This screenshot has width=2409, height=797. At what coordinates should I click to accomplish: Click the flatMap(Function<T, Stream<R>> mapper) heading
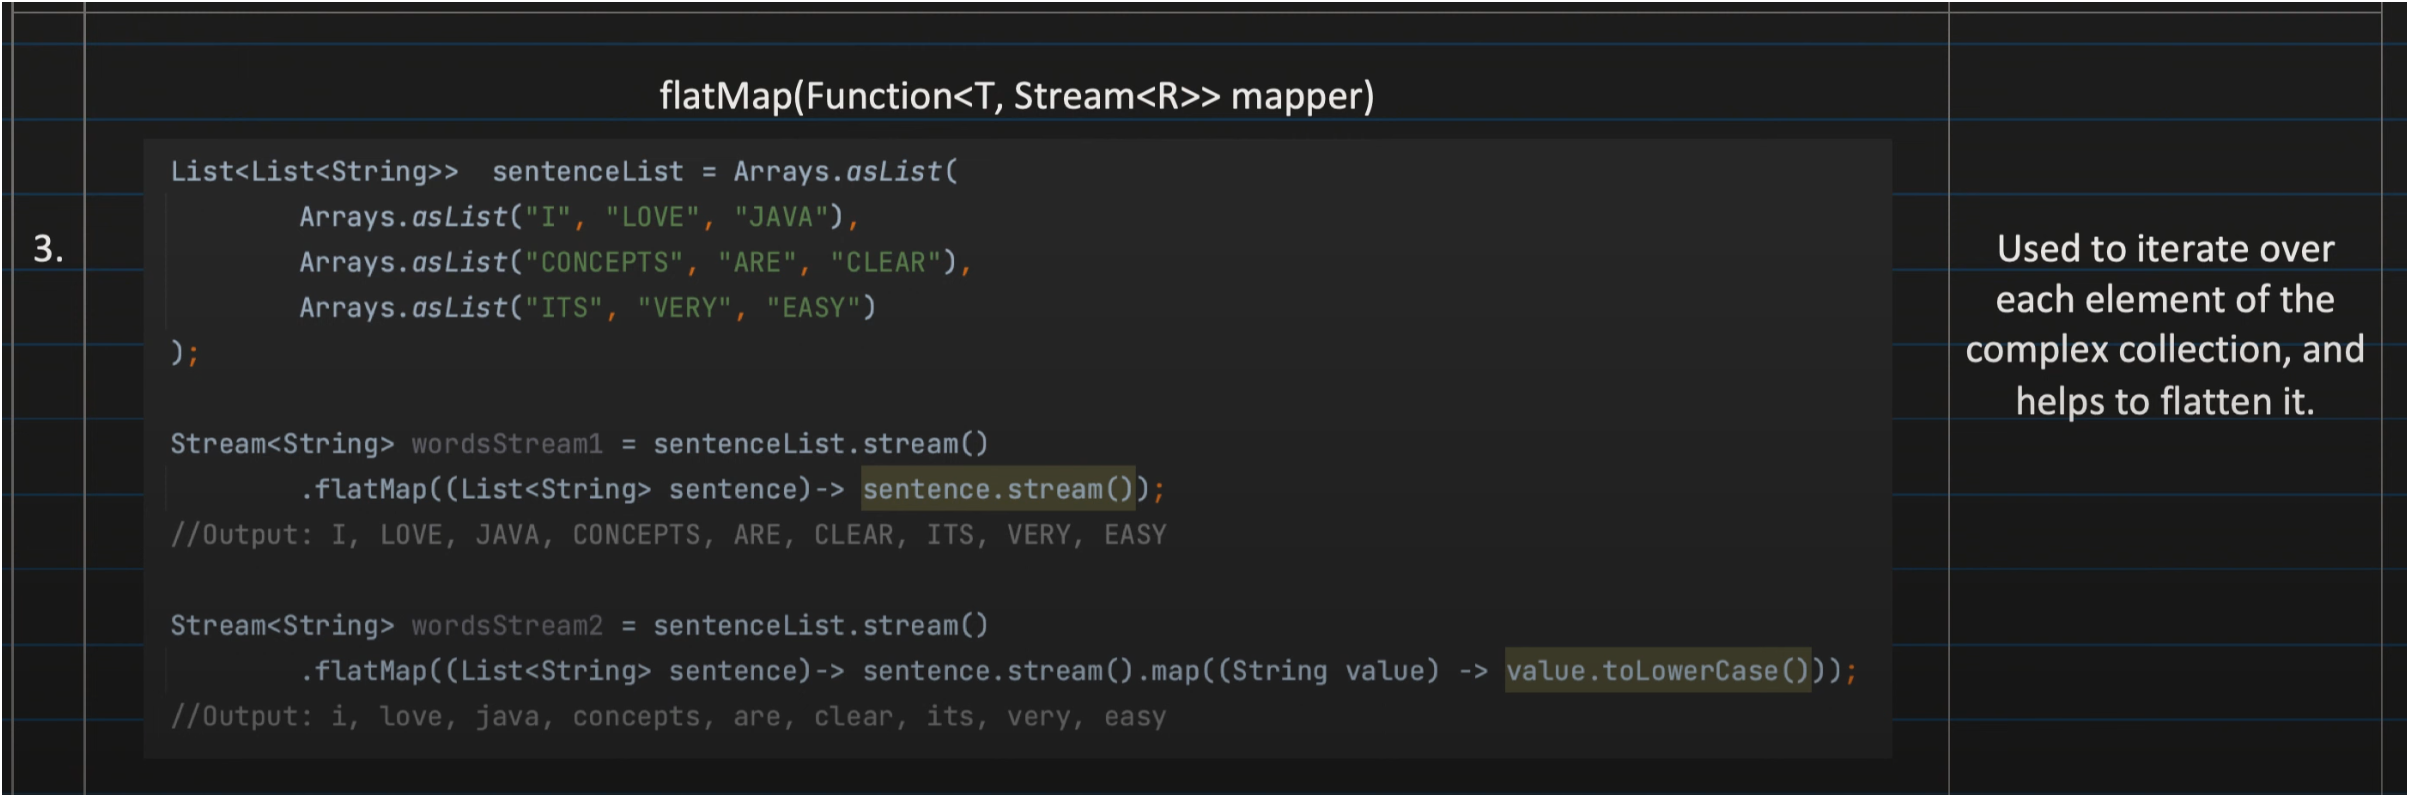point(1016,96)
